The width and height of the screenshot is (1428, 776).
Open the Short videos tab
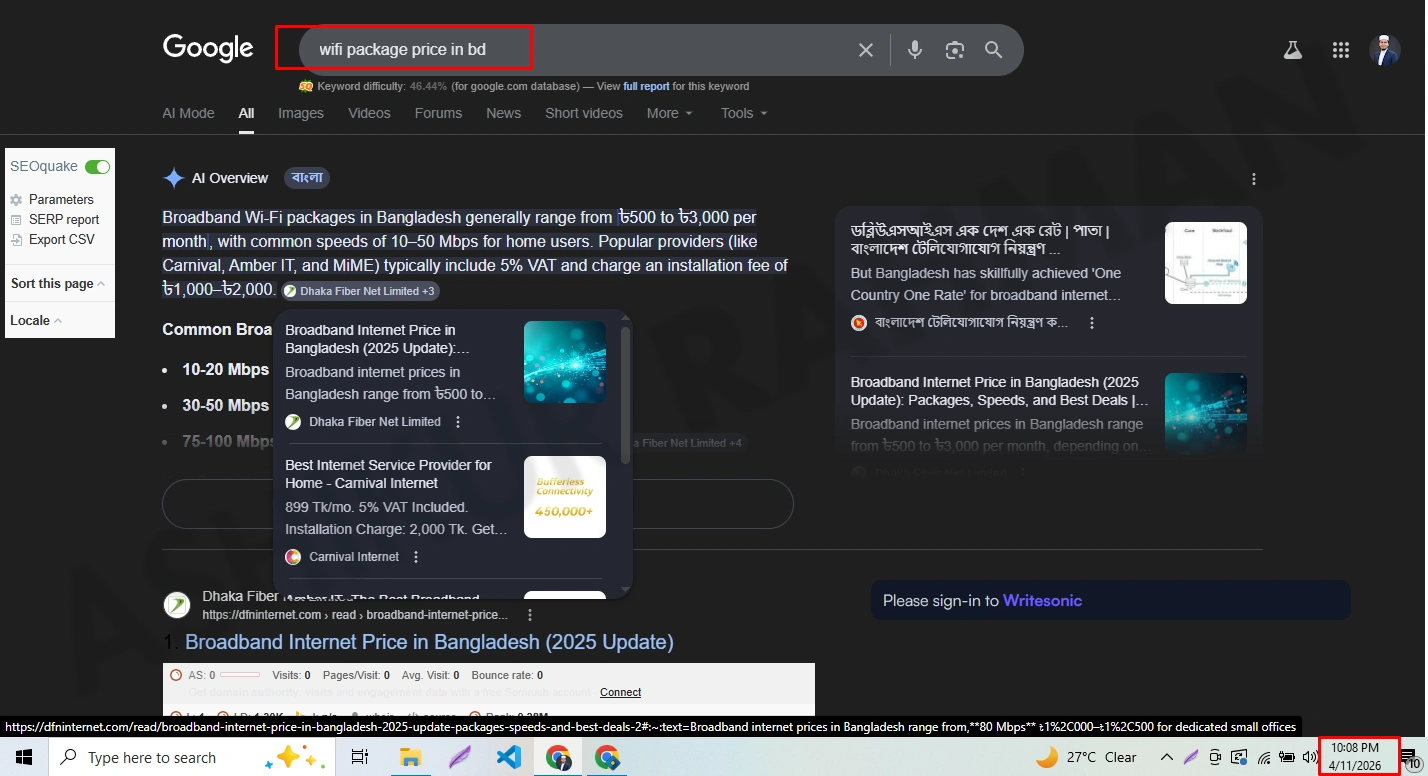584,113
